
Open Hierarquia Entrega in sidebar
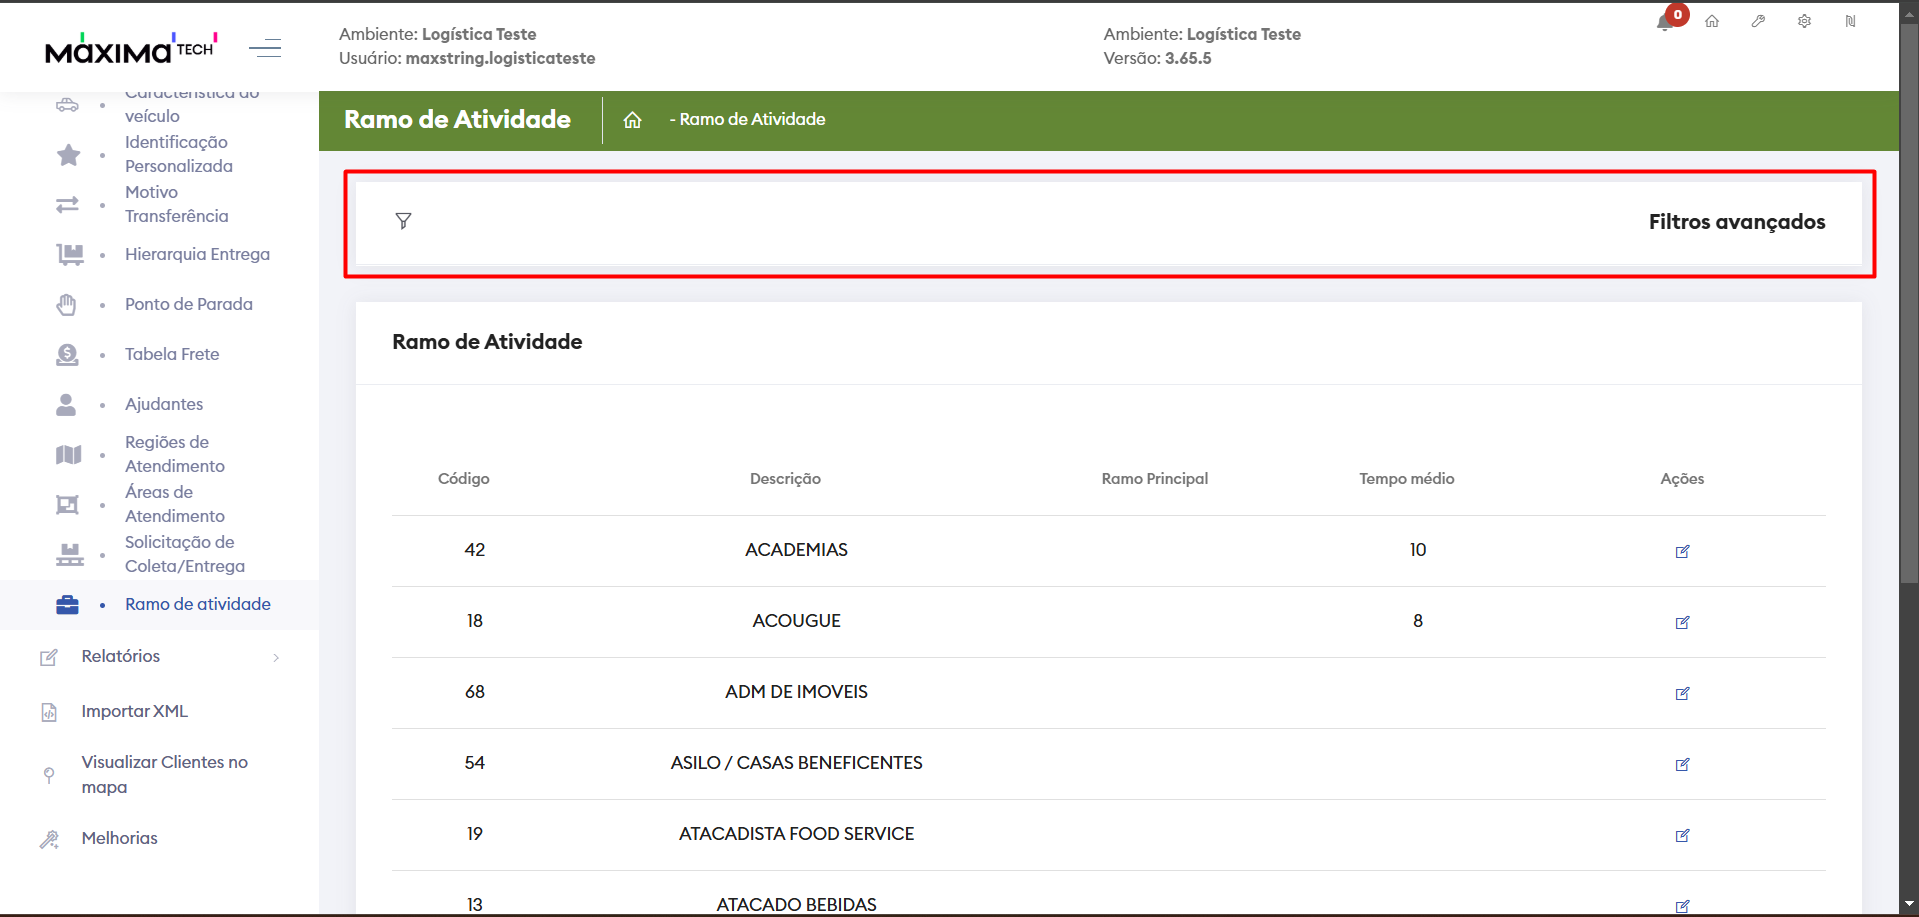click(x=197, y=254)
